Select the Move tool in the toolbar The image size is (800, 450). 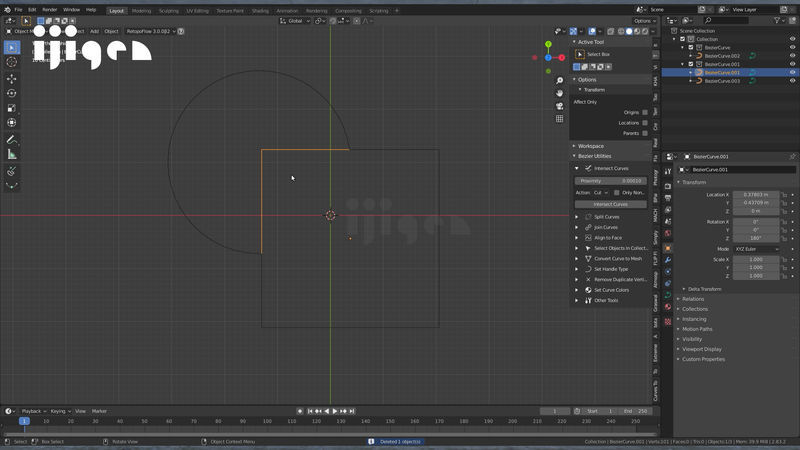pyautogui.click(x=12, y=78)
